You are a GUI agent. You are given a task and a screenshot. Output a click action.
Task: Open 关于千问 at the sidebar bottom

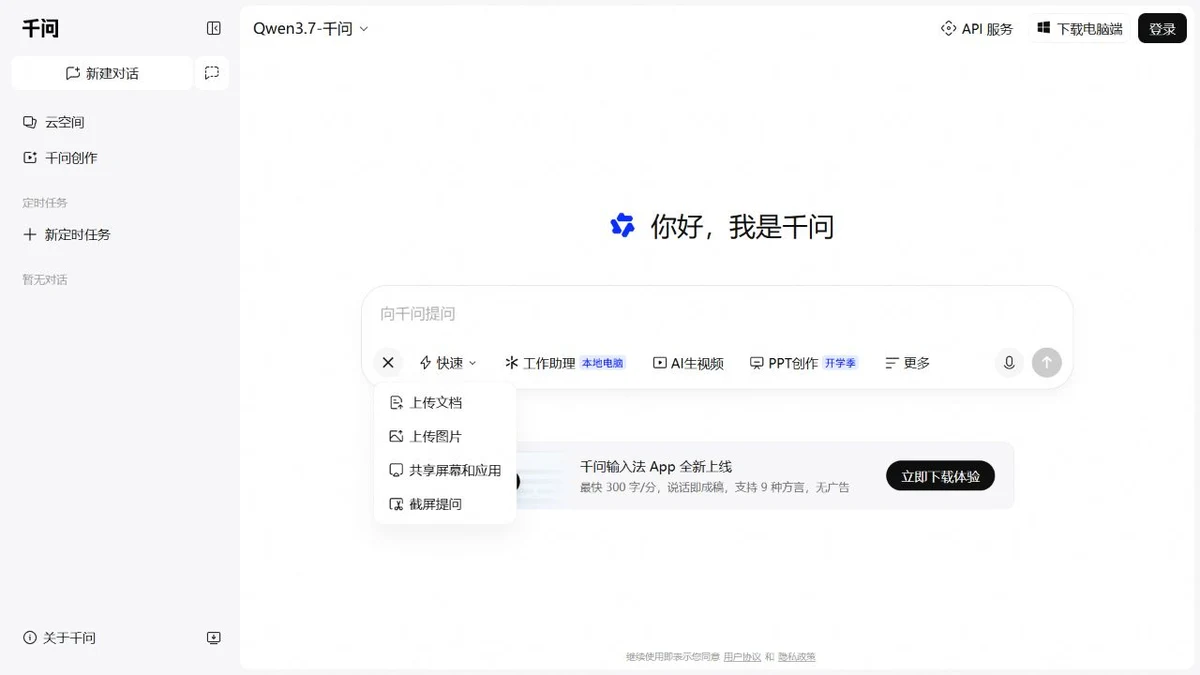pos(60,638)
